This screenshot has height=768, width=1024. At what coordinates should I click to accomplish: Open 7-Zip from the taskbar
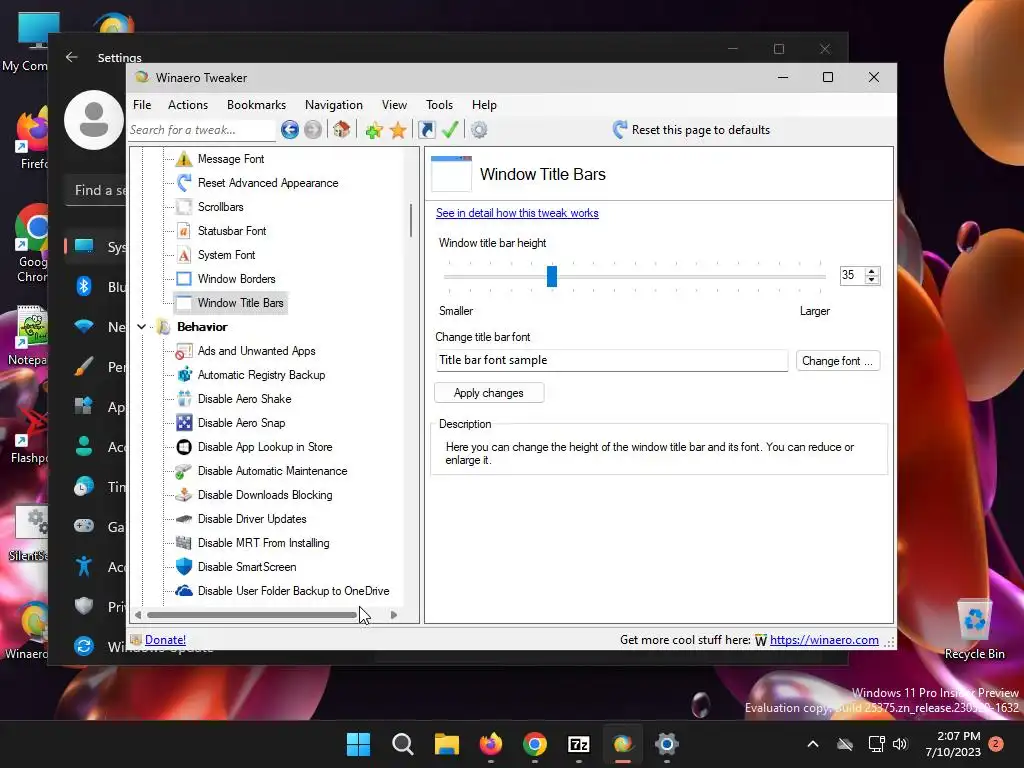tap(579, 744)
